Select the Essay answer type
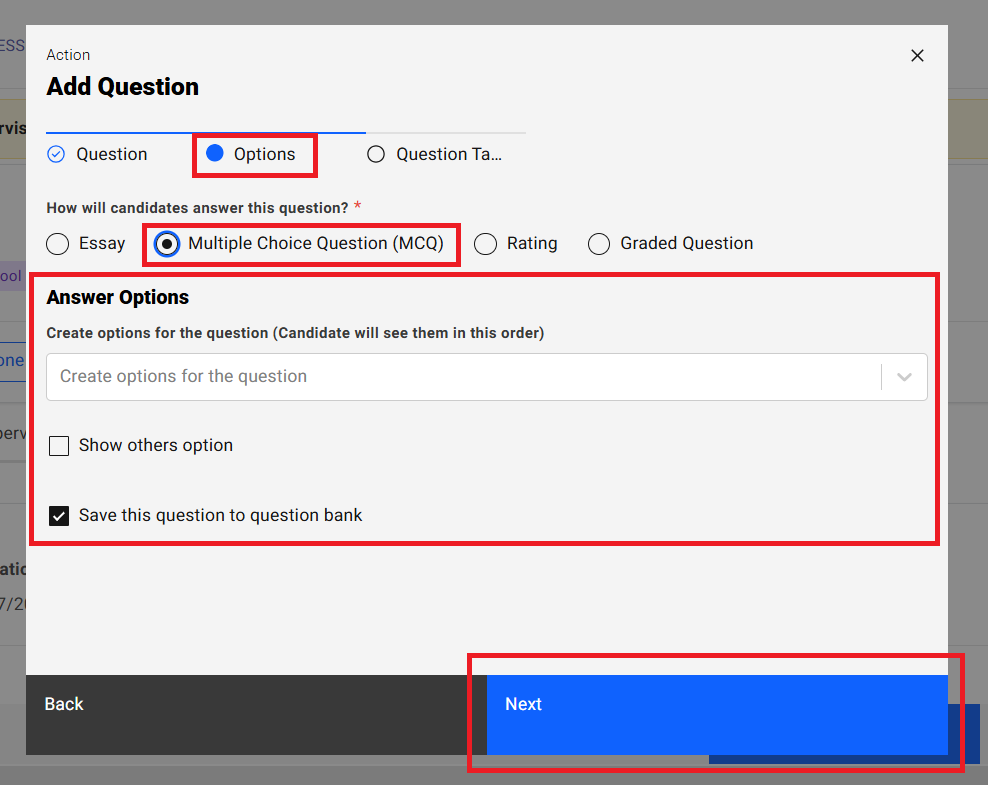This screenshot has width=988, height=785. [60, 244]
